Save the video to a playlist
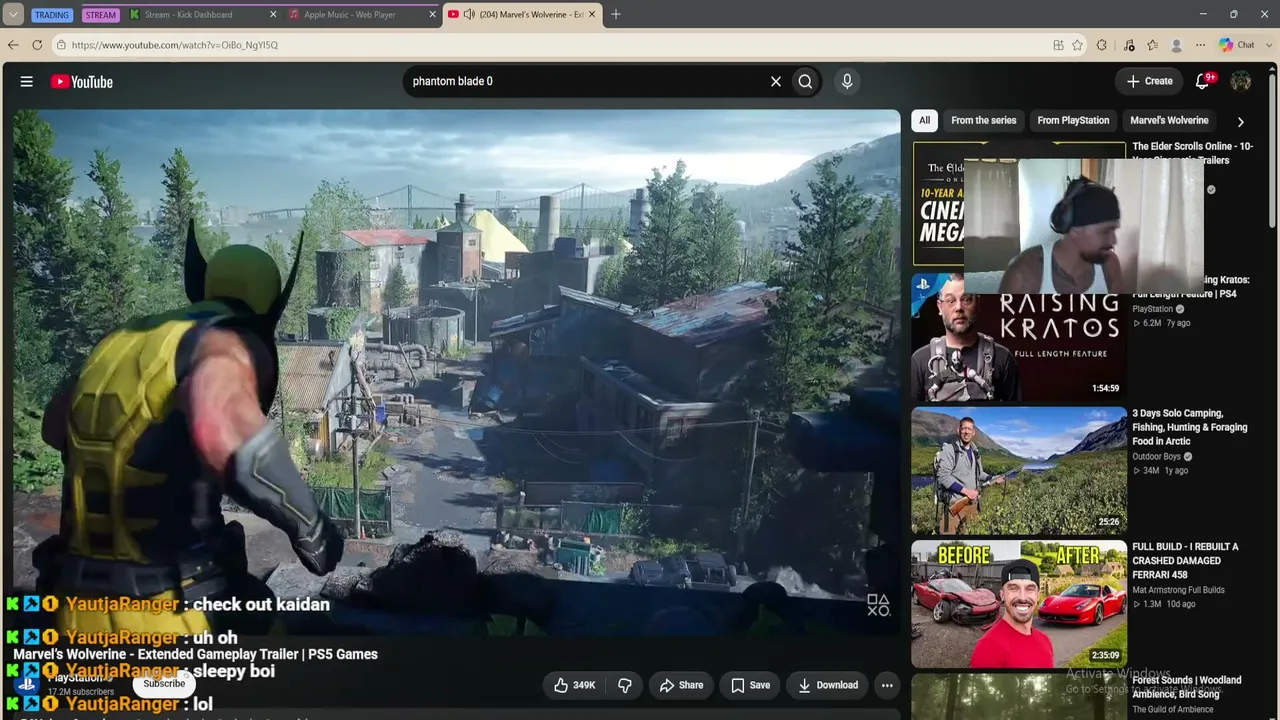Image resolution: width=1280 pixels, height=720 pixels. coord(750,685)
